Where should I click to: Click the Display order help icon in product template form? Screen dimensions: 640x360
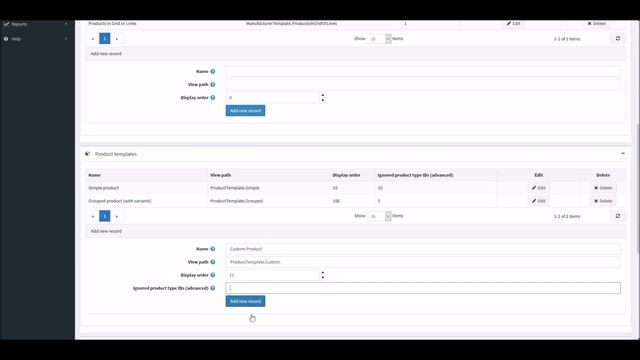[213, 275]
